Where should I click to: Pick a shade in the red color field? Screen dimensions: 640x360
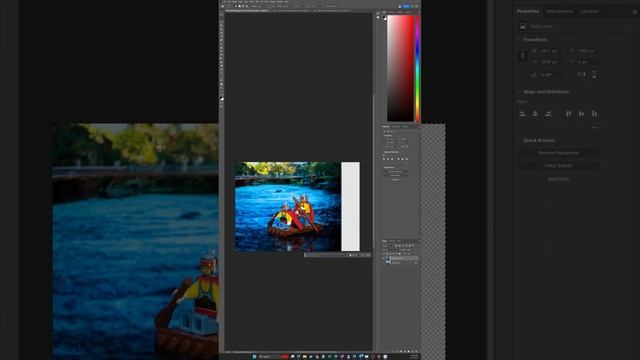(400, 68)
